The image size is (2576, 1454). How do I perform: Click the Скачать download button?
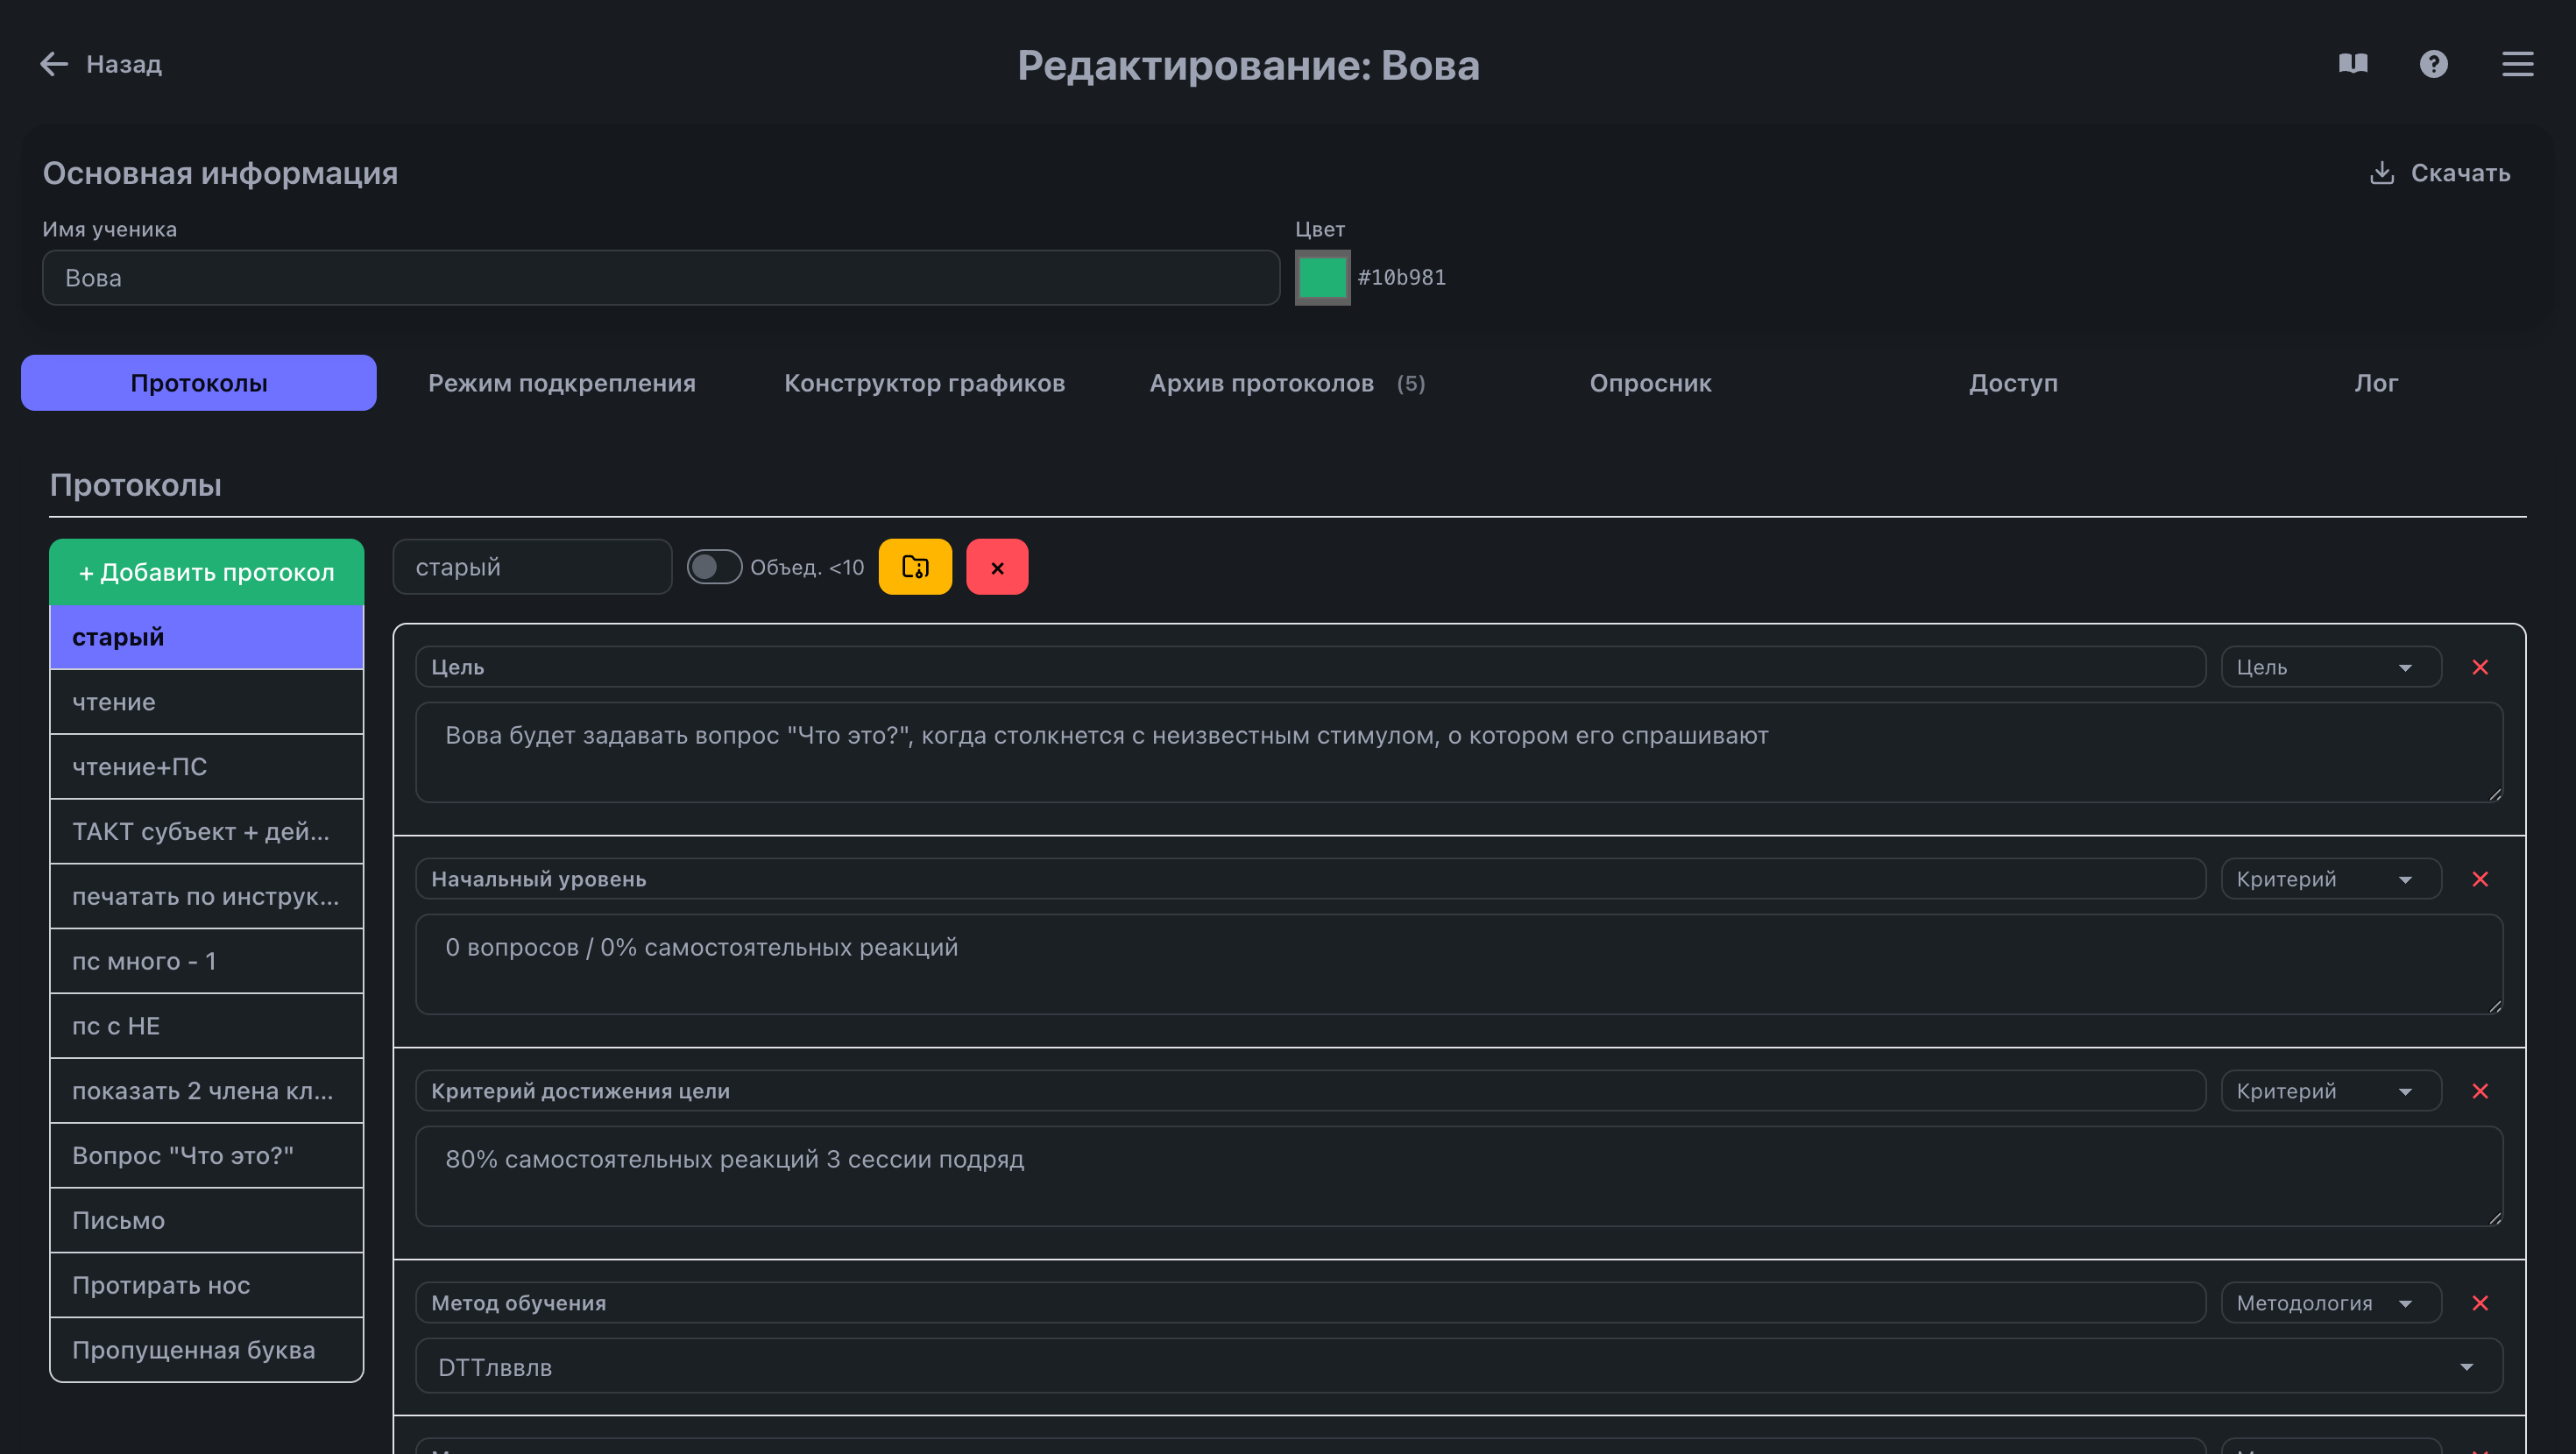[2440, 173]
